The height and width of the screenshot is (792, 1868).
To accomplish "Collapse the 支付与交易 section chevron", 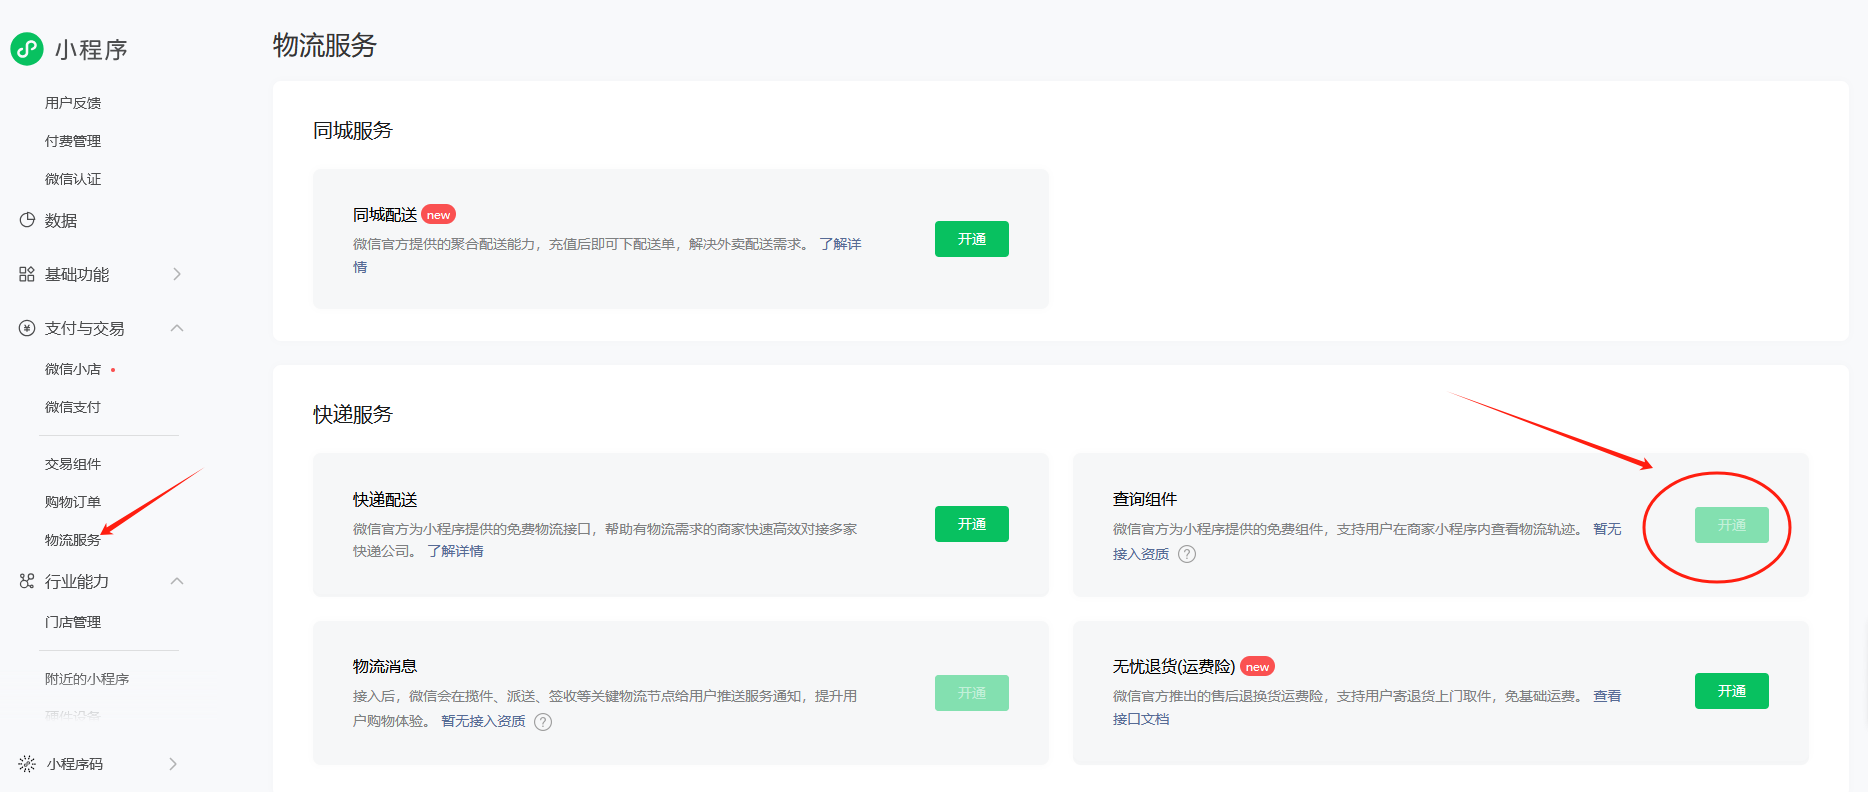I will (x=177, y=328).
